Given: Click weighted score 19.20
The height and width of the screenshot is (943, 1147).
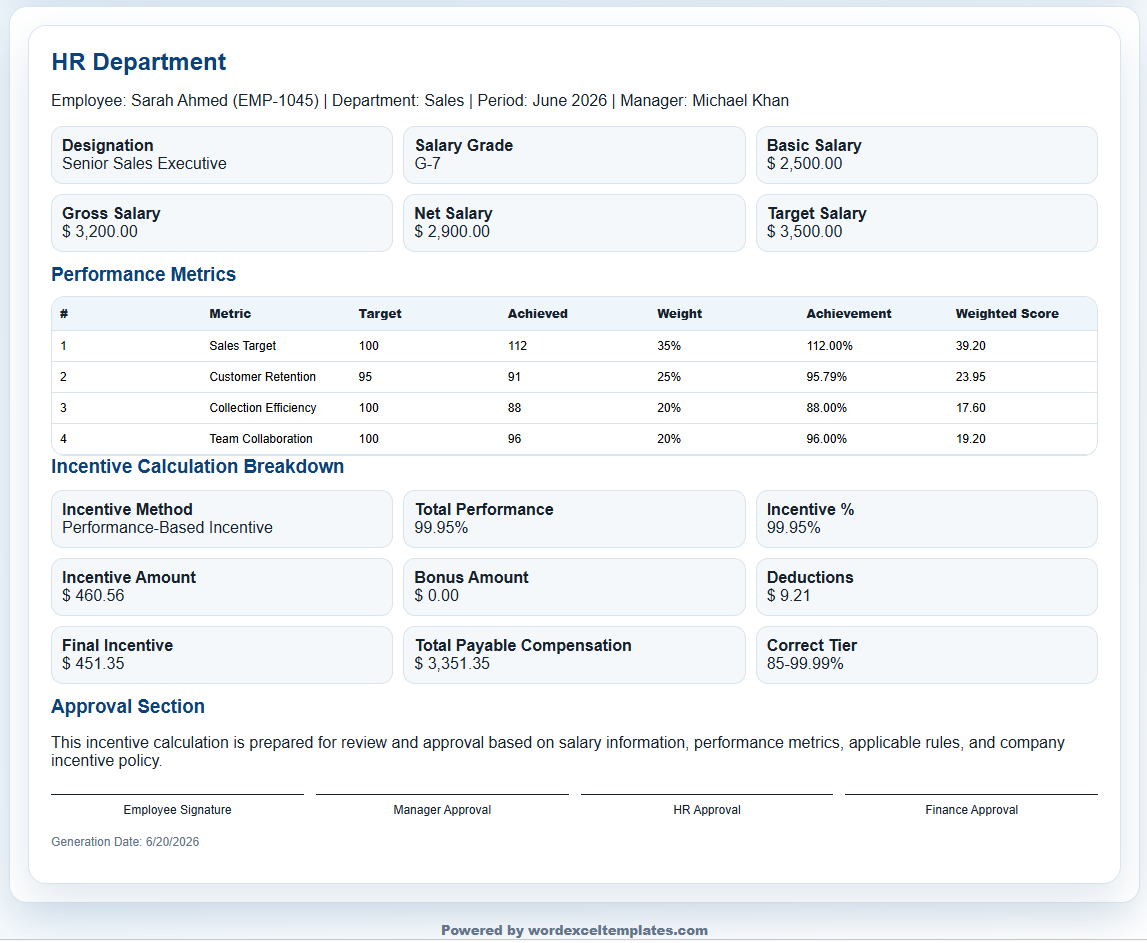Looking at the screenshot, I should pyautogui.click(x=971, y=439).
